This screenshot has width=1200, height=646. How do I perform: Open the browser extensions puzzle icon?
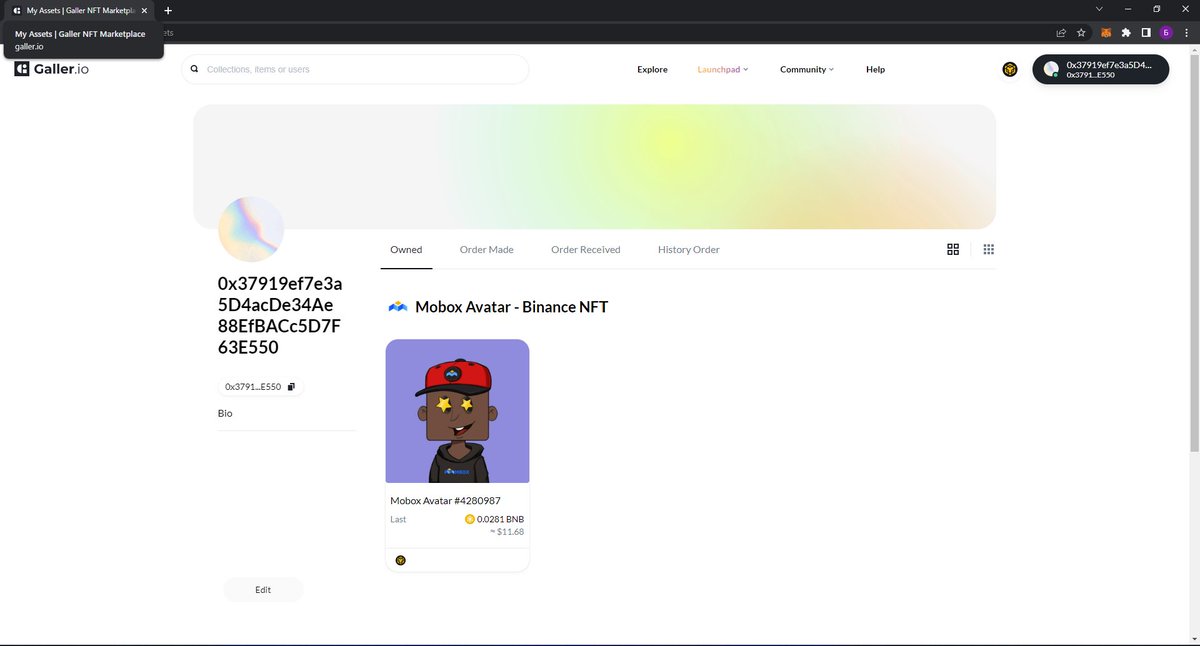click(1126, 32)
